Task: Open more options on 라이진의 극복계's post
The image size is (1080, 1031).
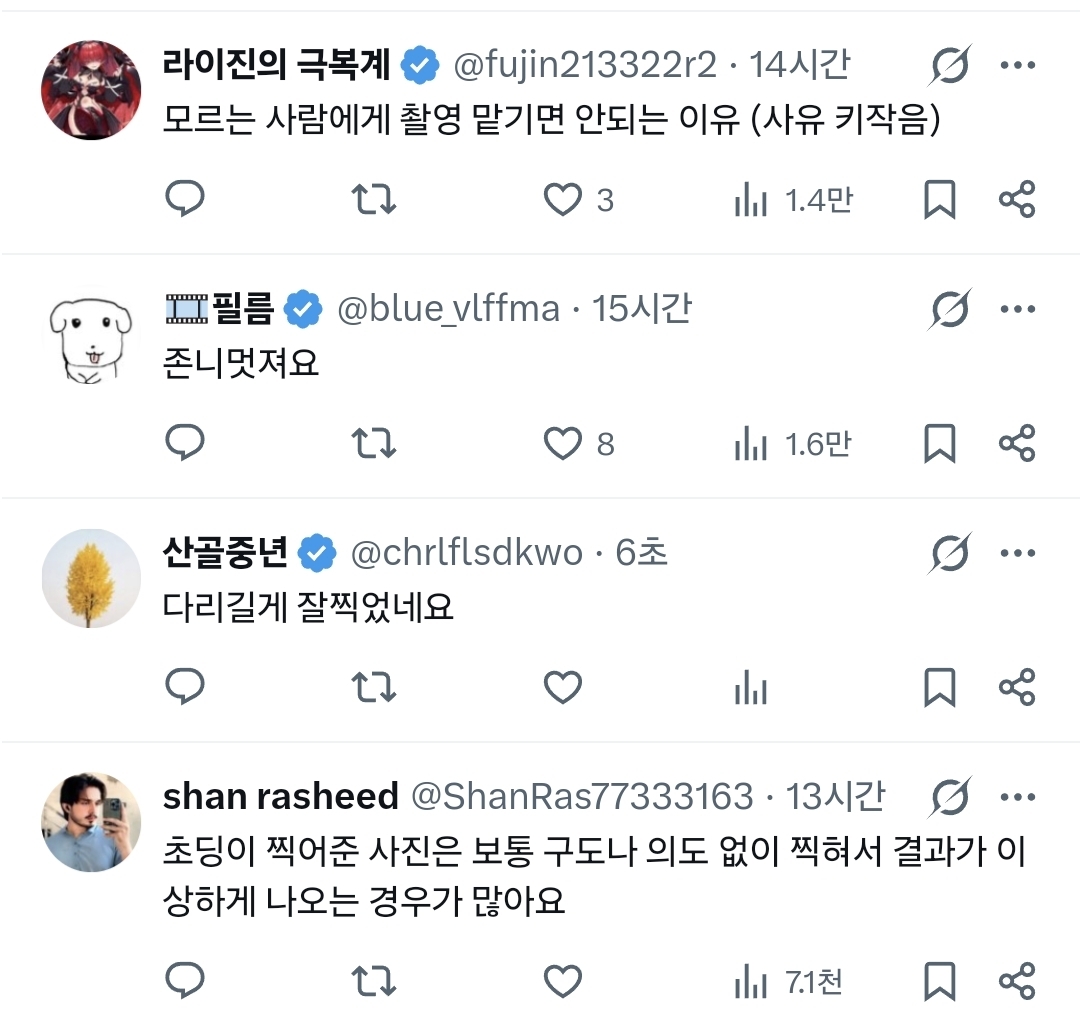Action: point(1017,66)
